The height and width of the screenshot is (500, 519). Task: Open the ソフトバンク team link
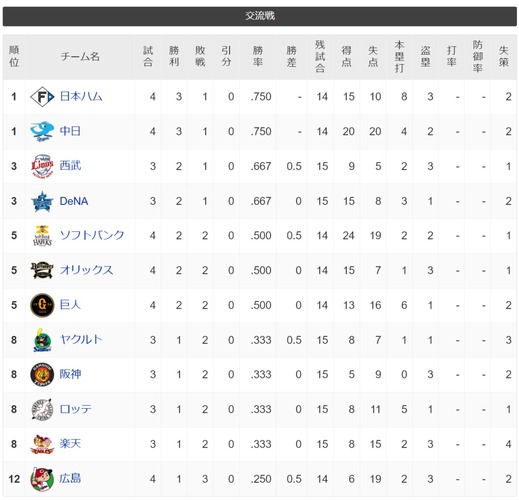tap(92, 236)
